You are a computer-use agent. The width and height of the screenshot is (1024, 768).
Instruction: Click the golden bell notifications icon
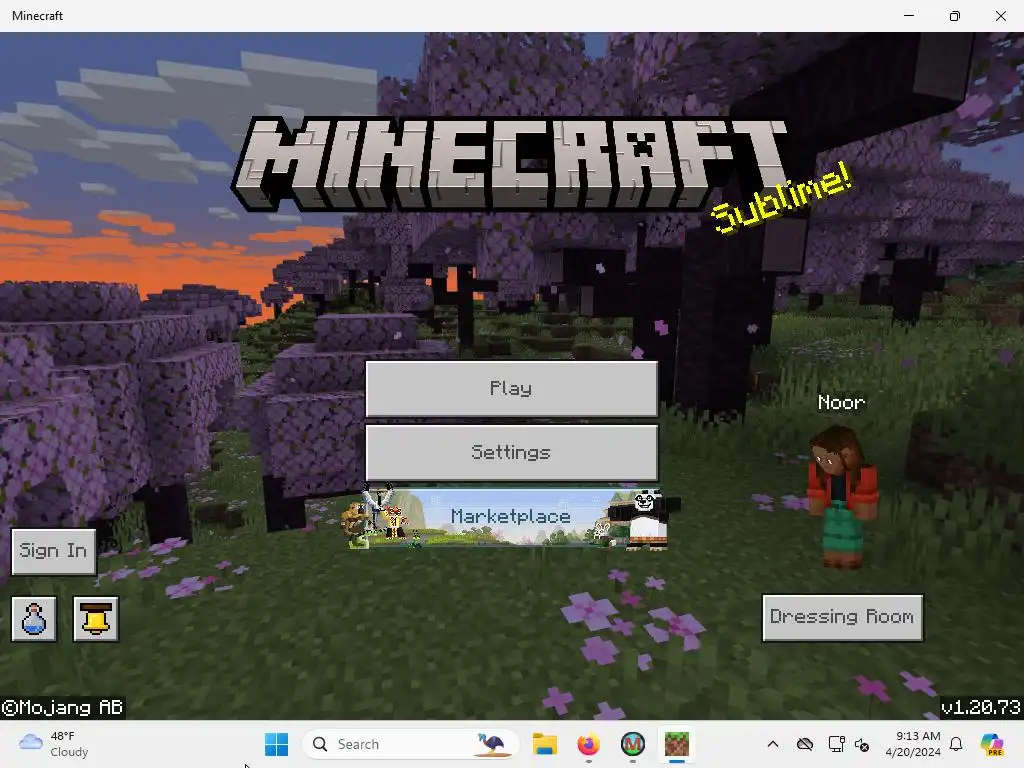pyautogui.click(x=96, y=618)
